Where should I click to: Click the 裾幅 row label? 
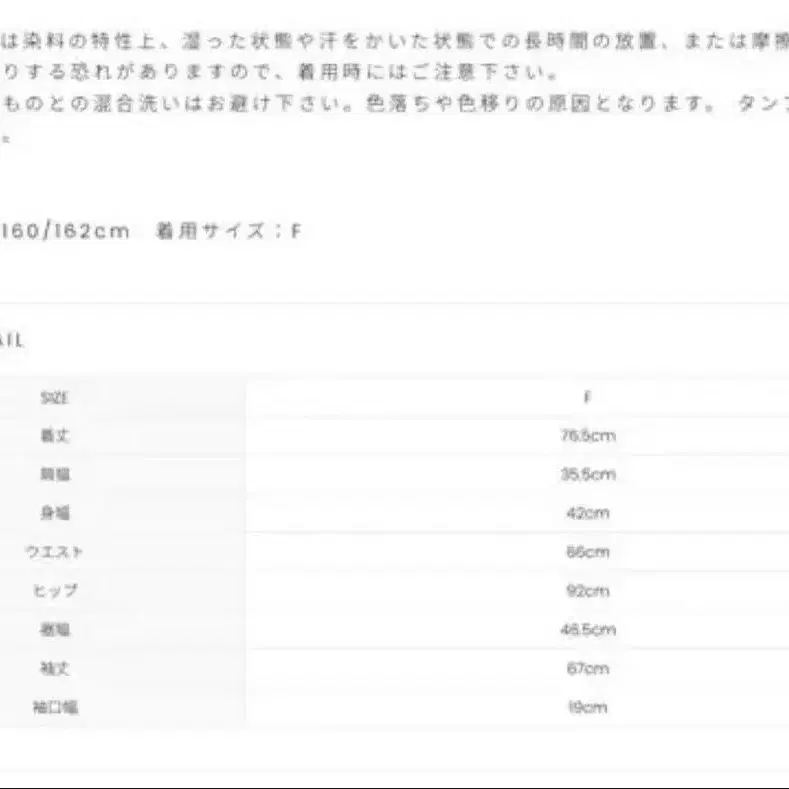pos(55,629)
